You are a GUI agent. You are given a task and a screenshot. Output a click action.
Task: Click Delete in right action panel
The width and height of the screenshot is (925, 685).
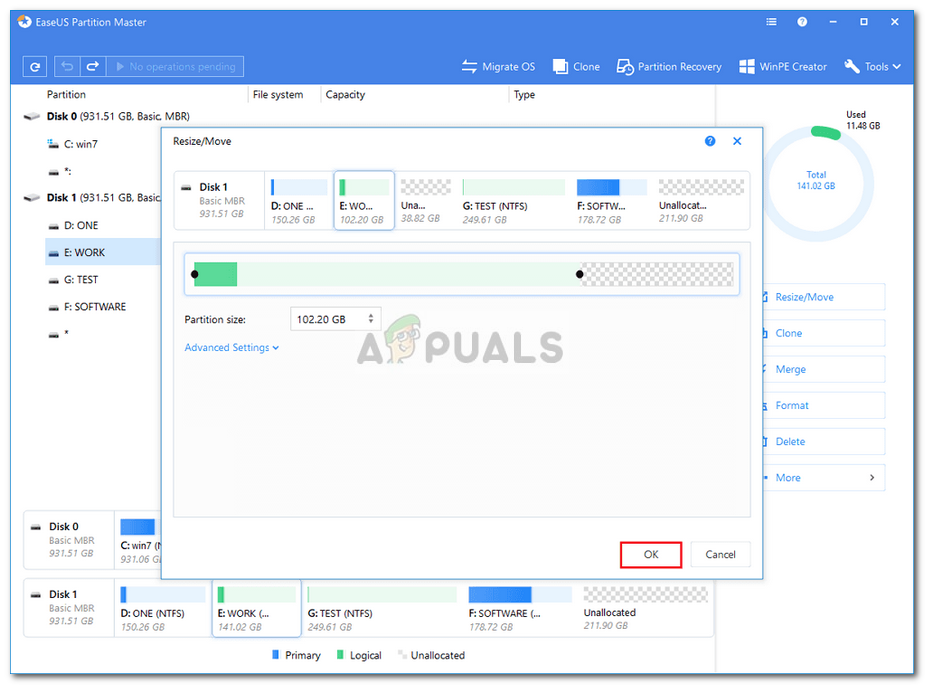(824, 441)
